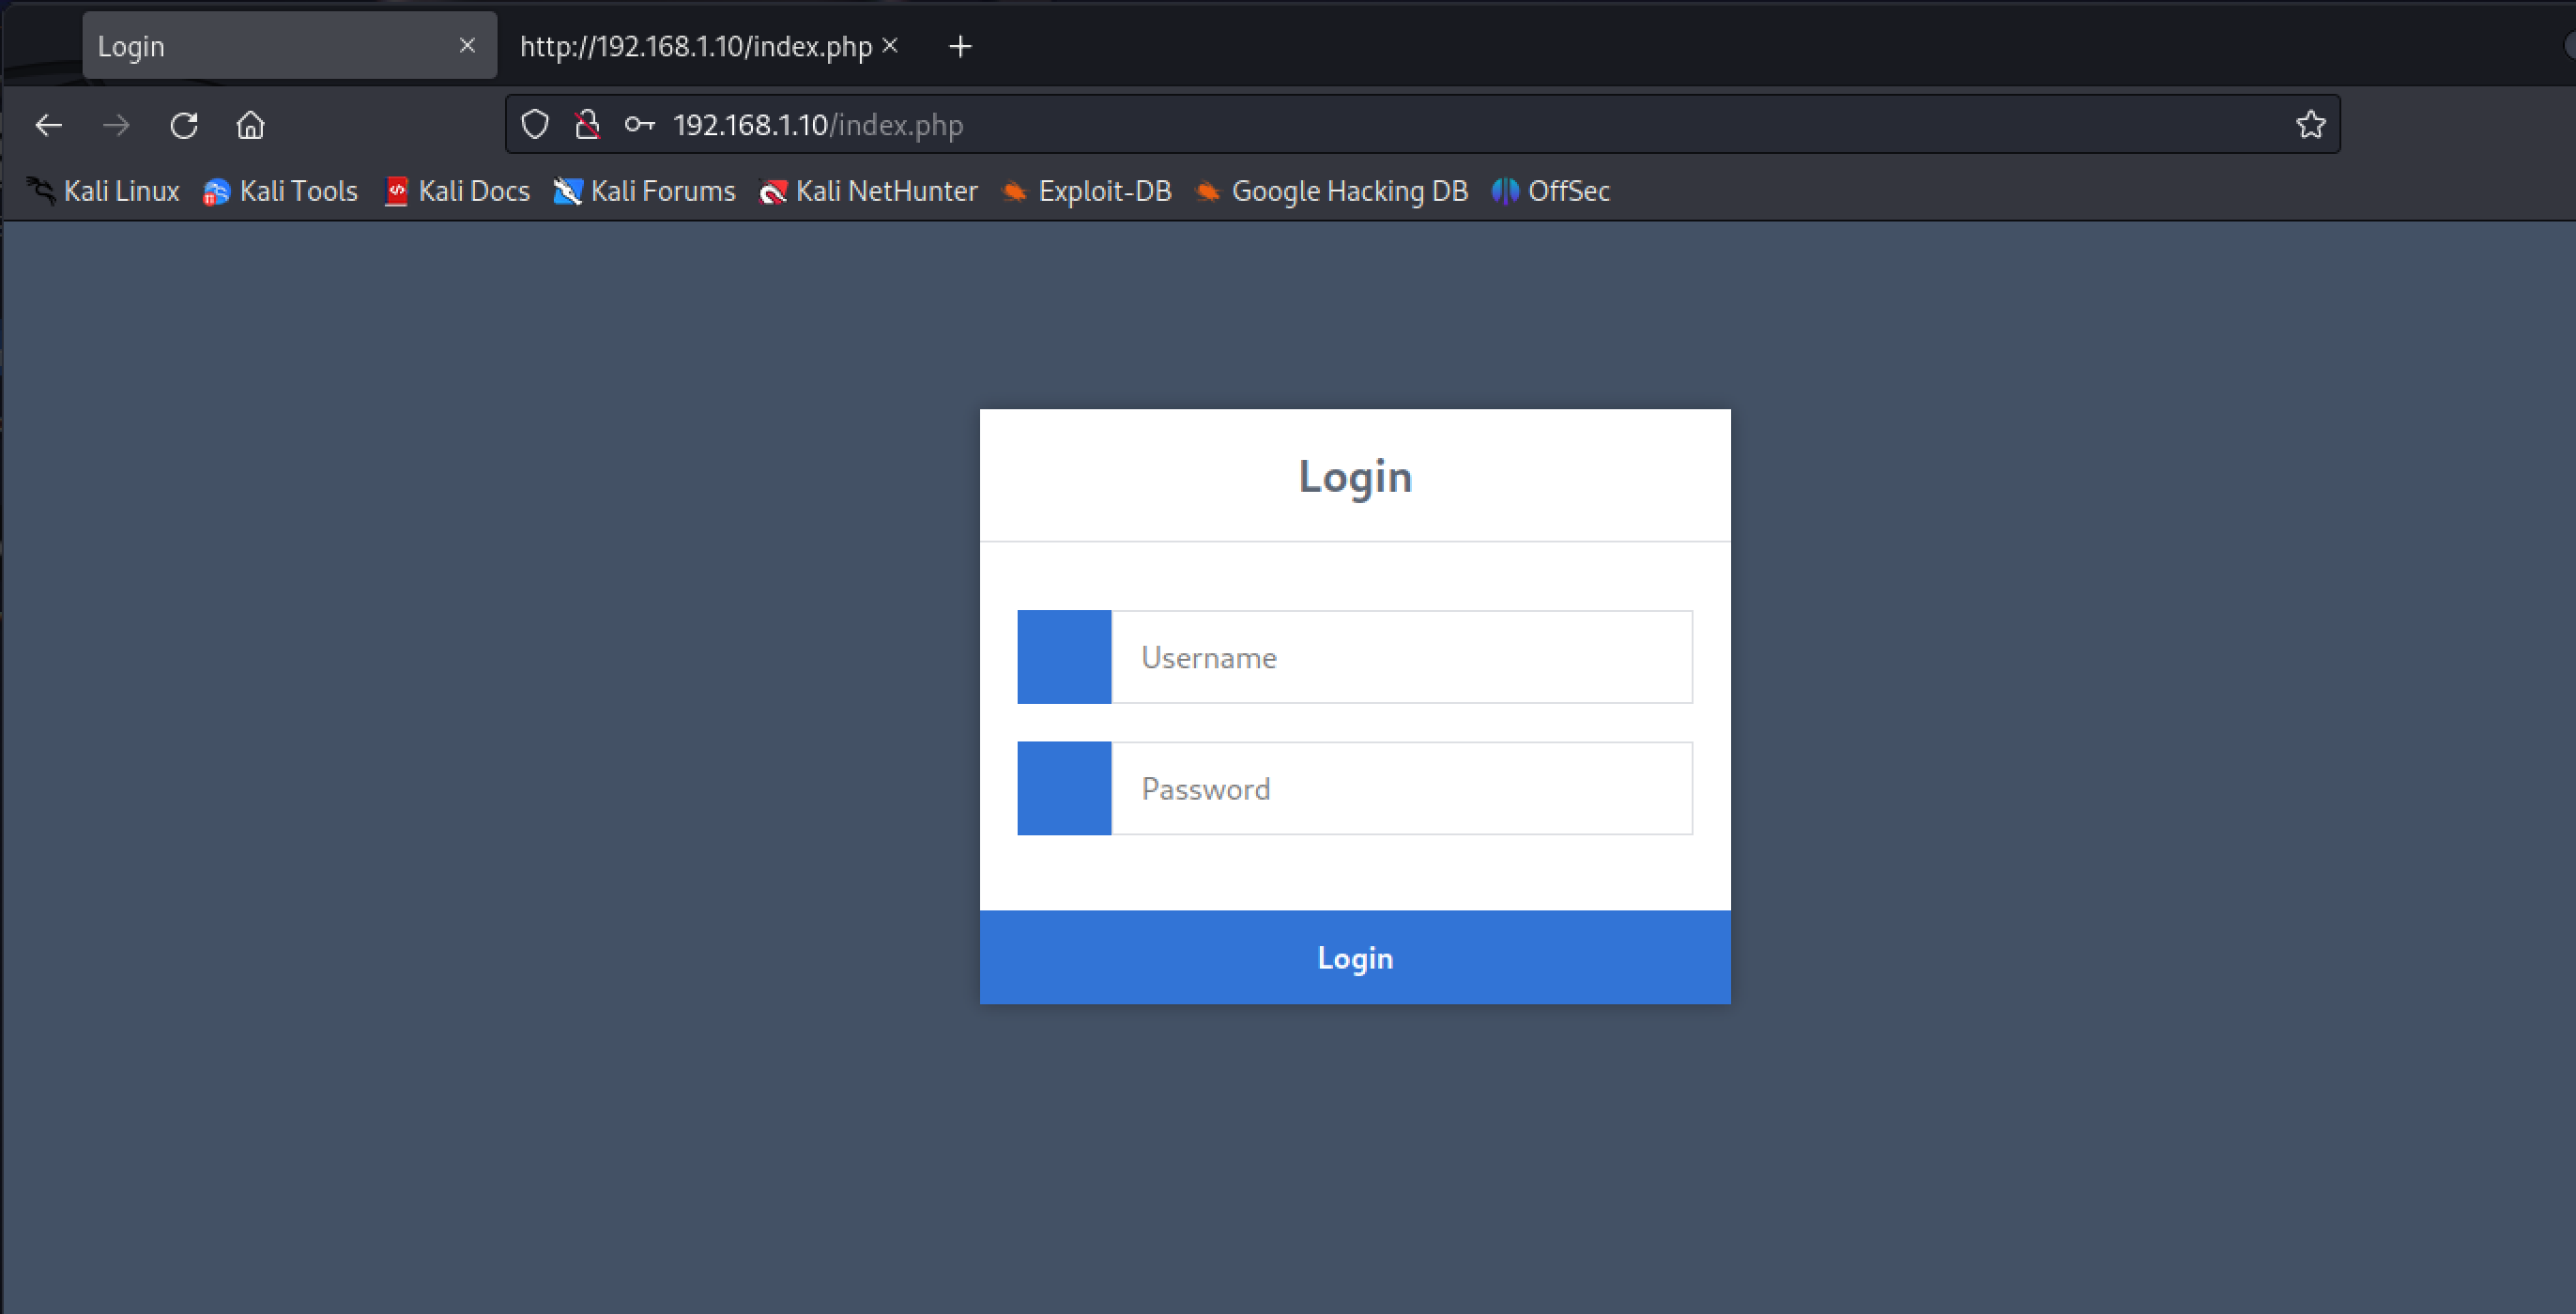Click the insecure connection padlock icon
The image size is (2576, 1314).
tap(587, 125)
